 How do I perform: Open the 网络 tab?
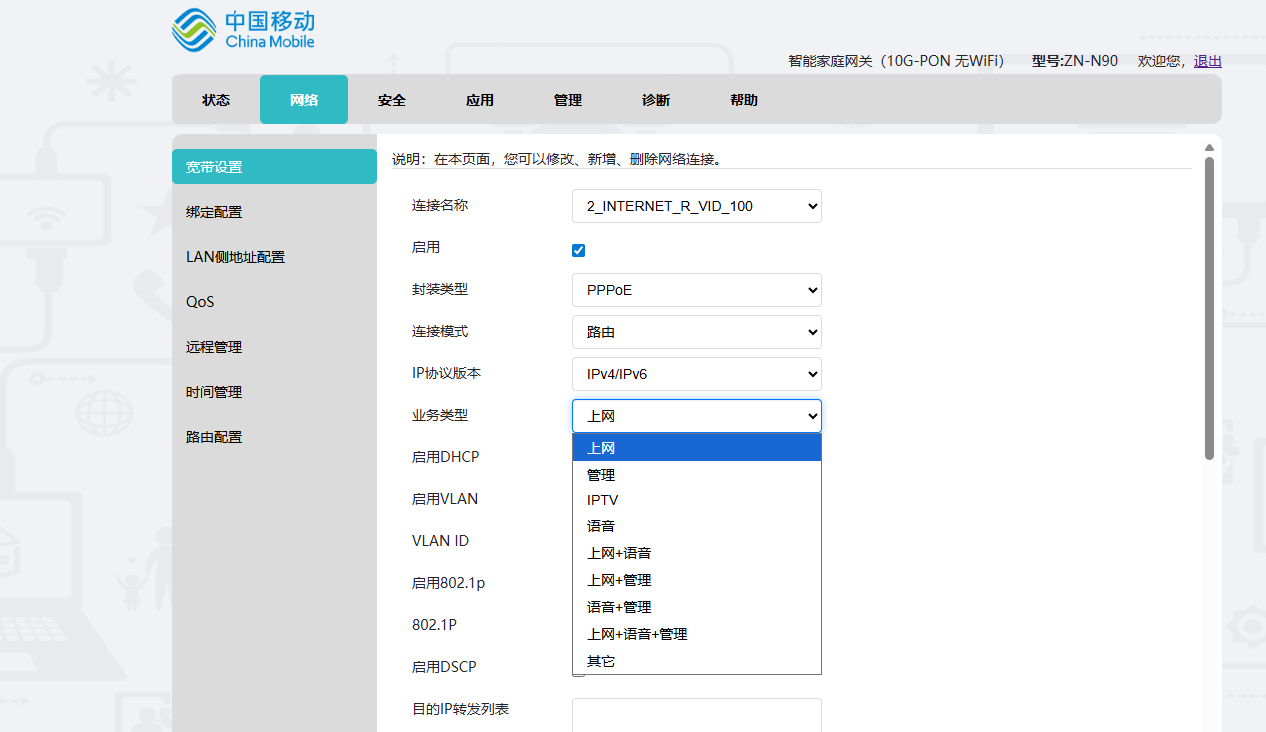click(x=304, y=100)
